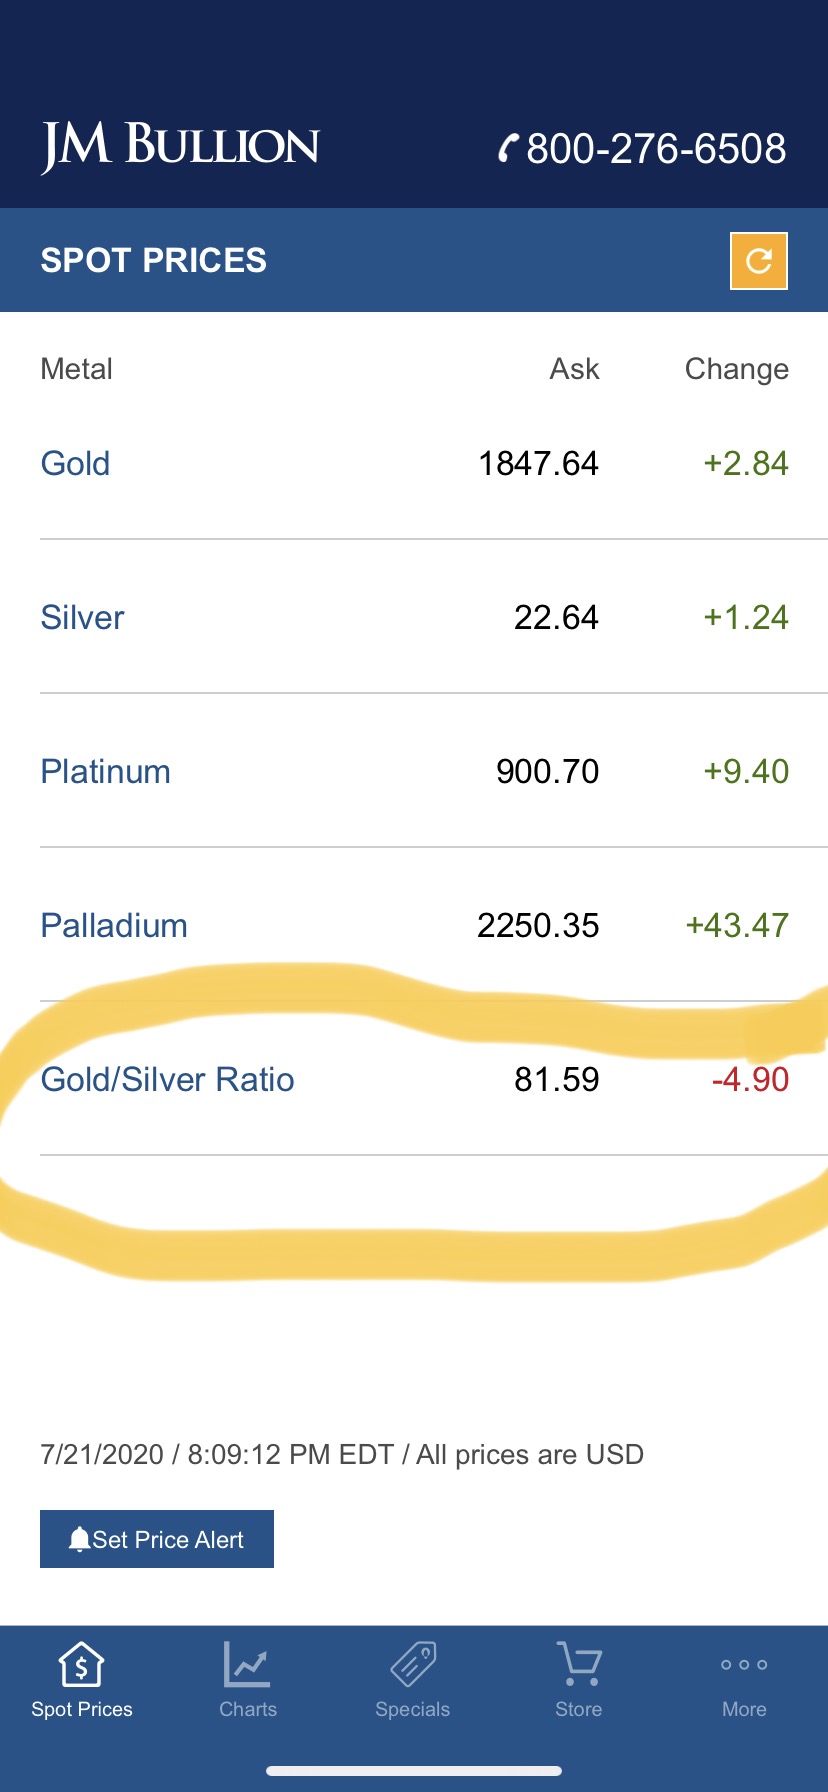Open the Silver metal link
828x1792 pixels.
(82, 618)
